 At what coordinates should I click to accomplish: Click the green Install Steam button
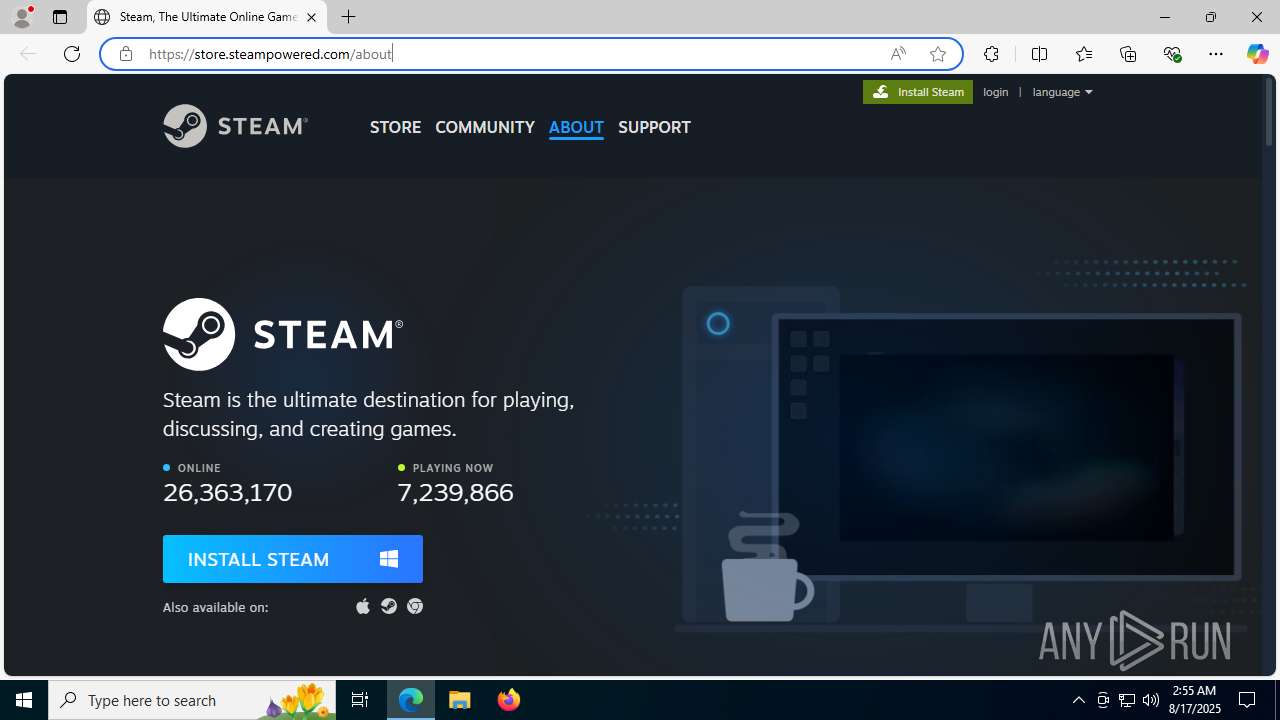point(918,92)
